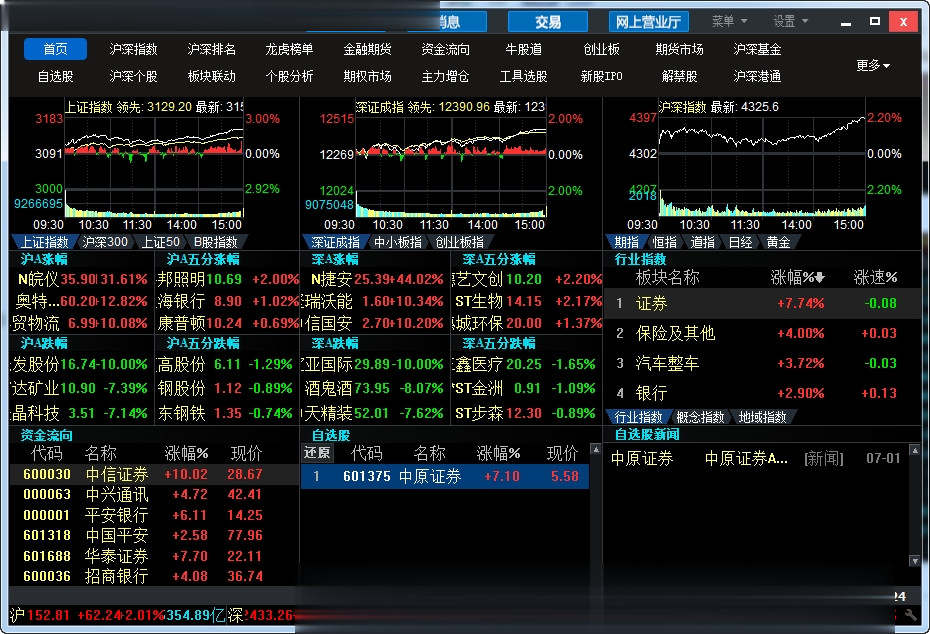Open 个股分析

click(x=289, y=77)
